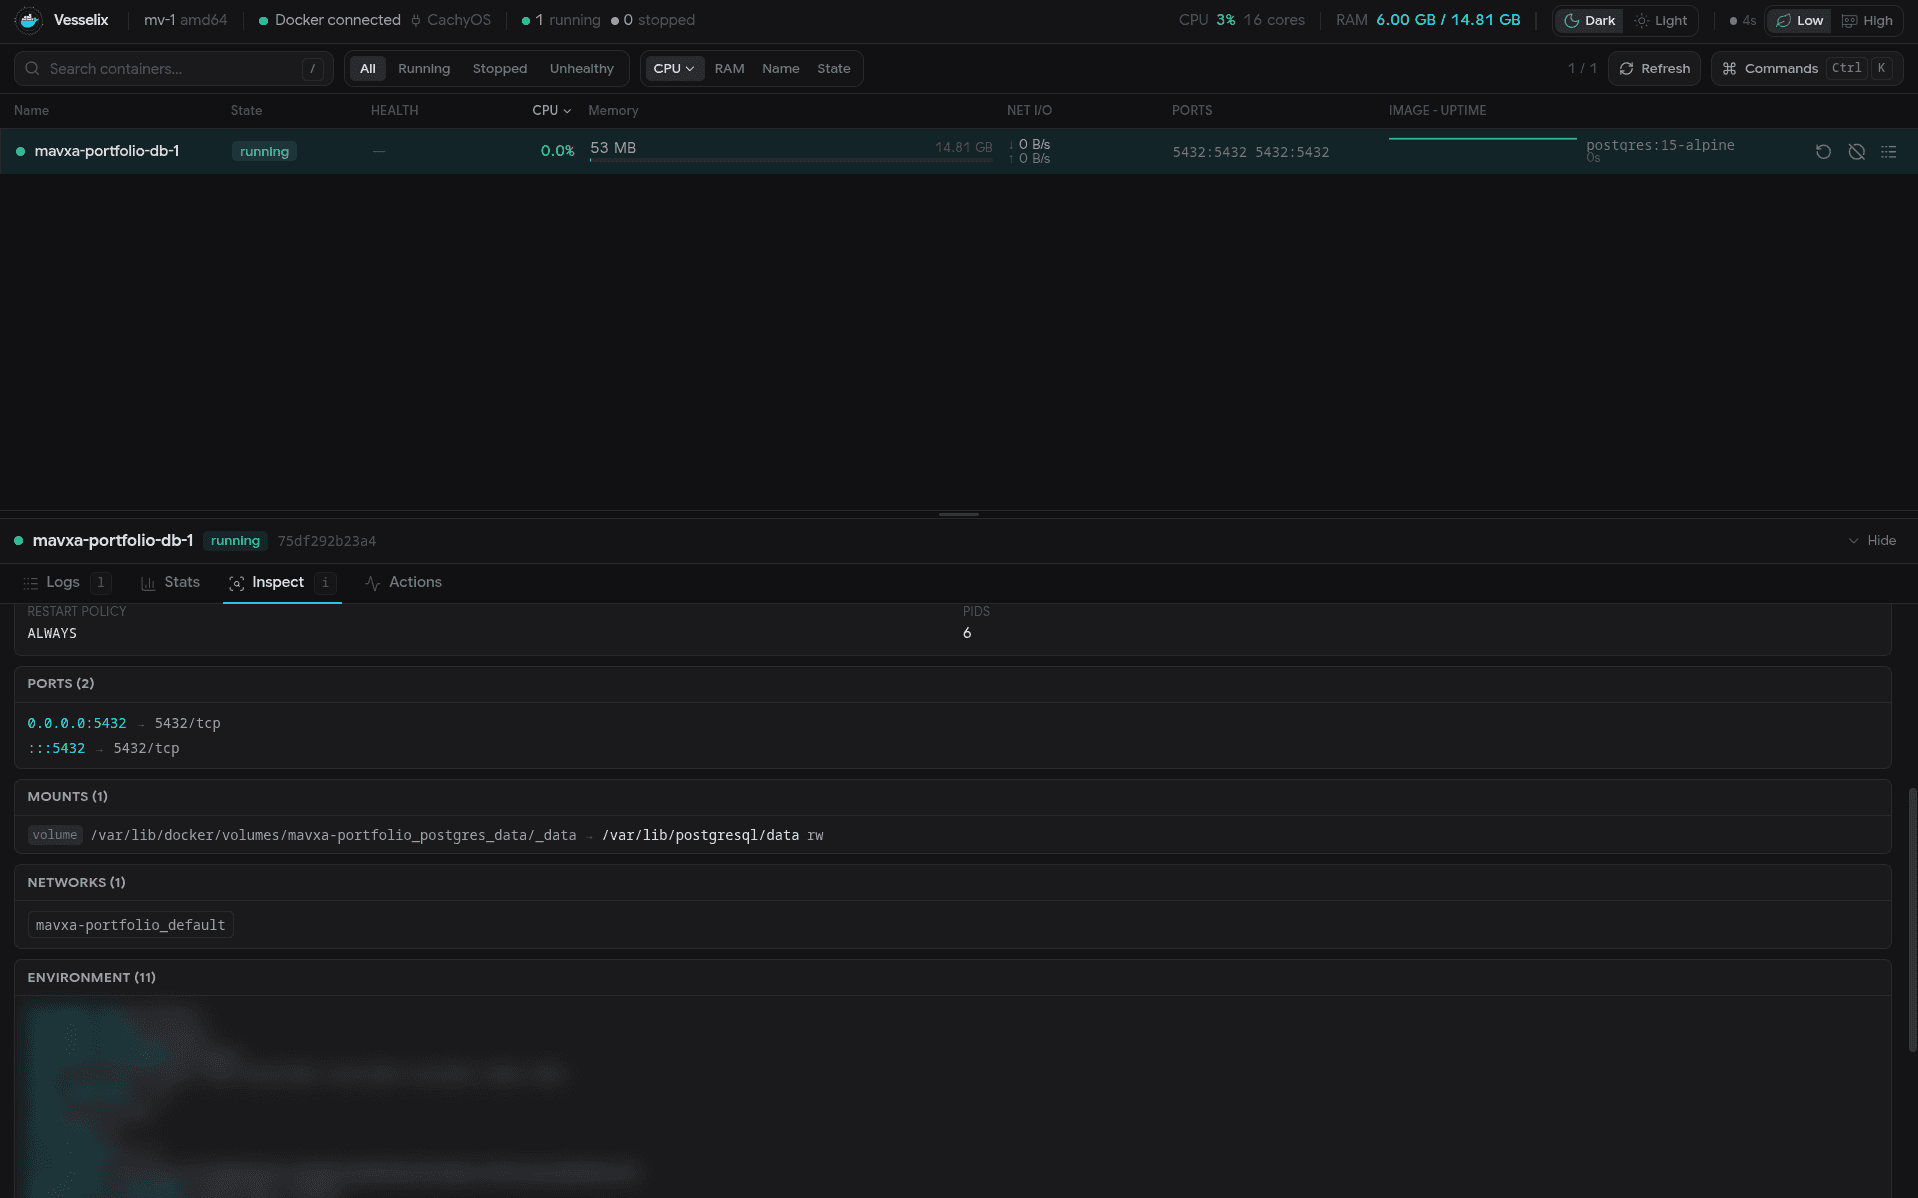Filter containers by Unhealthy
The image size is (1918, 1198).
tap(581, 69)
